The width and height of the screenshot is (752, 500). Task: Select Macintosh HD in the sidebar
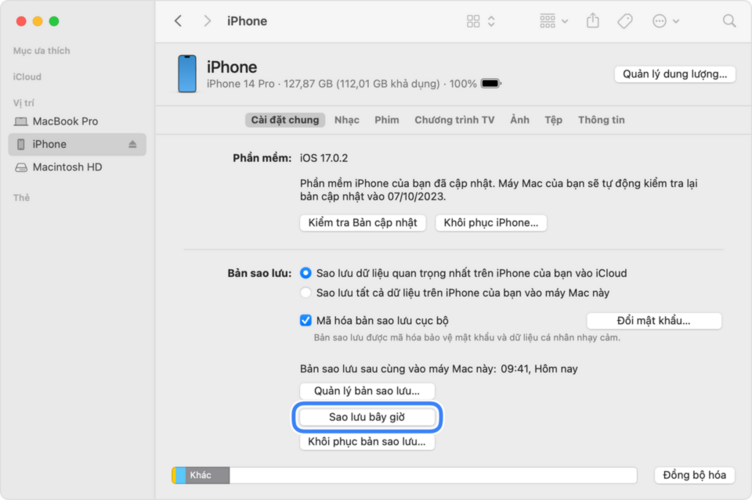77,167
